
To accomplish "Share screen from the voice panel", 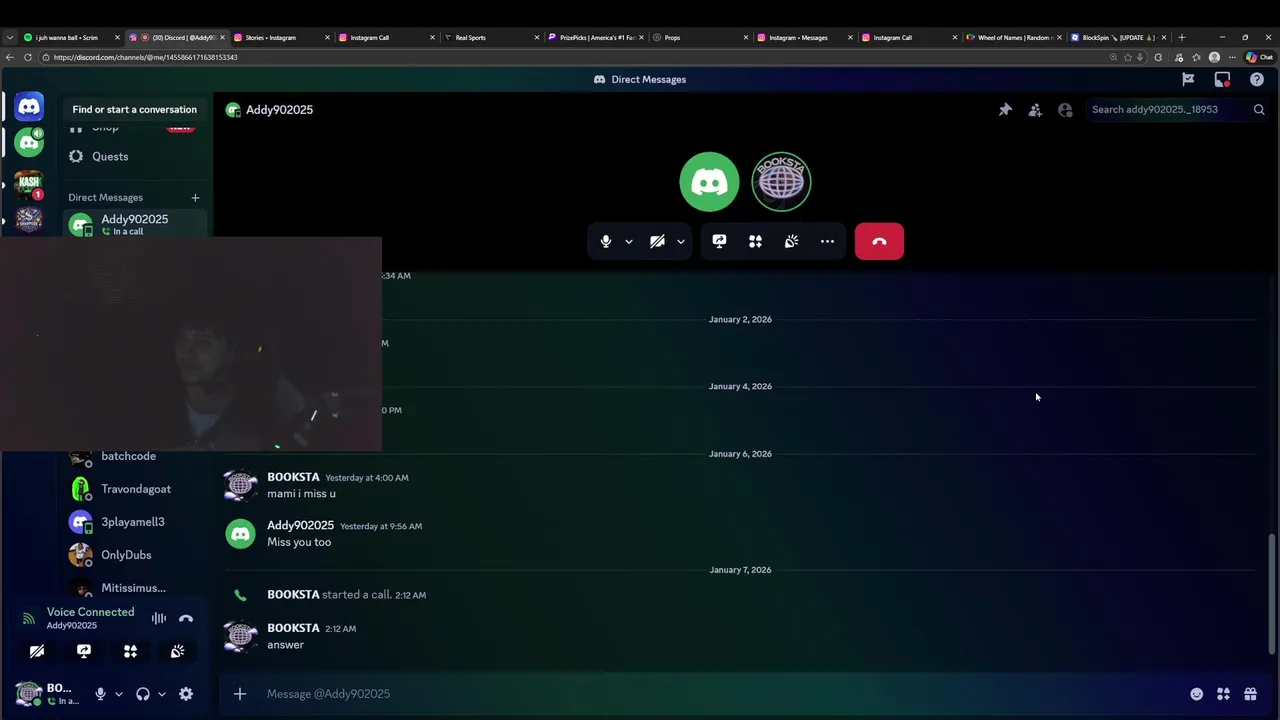I will (x=84, y=651).
